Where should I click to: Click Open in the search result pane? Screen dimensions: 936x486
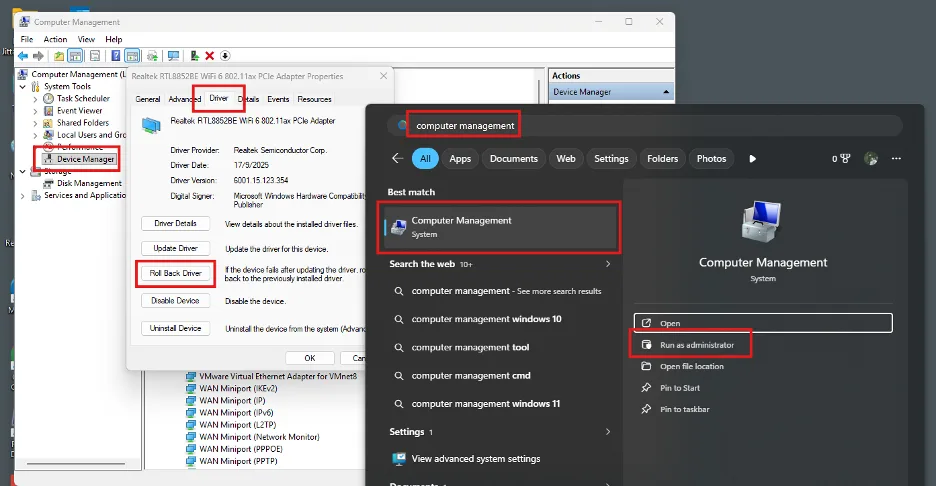(x=763, y=323)
